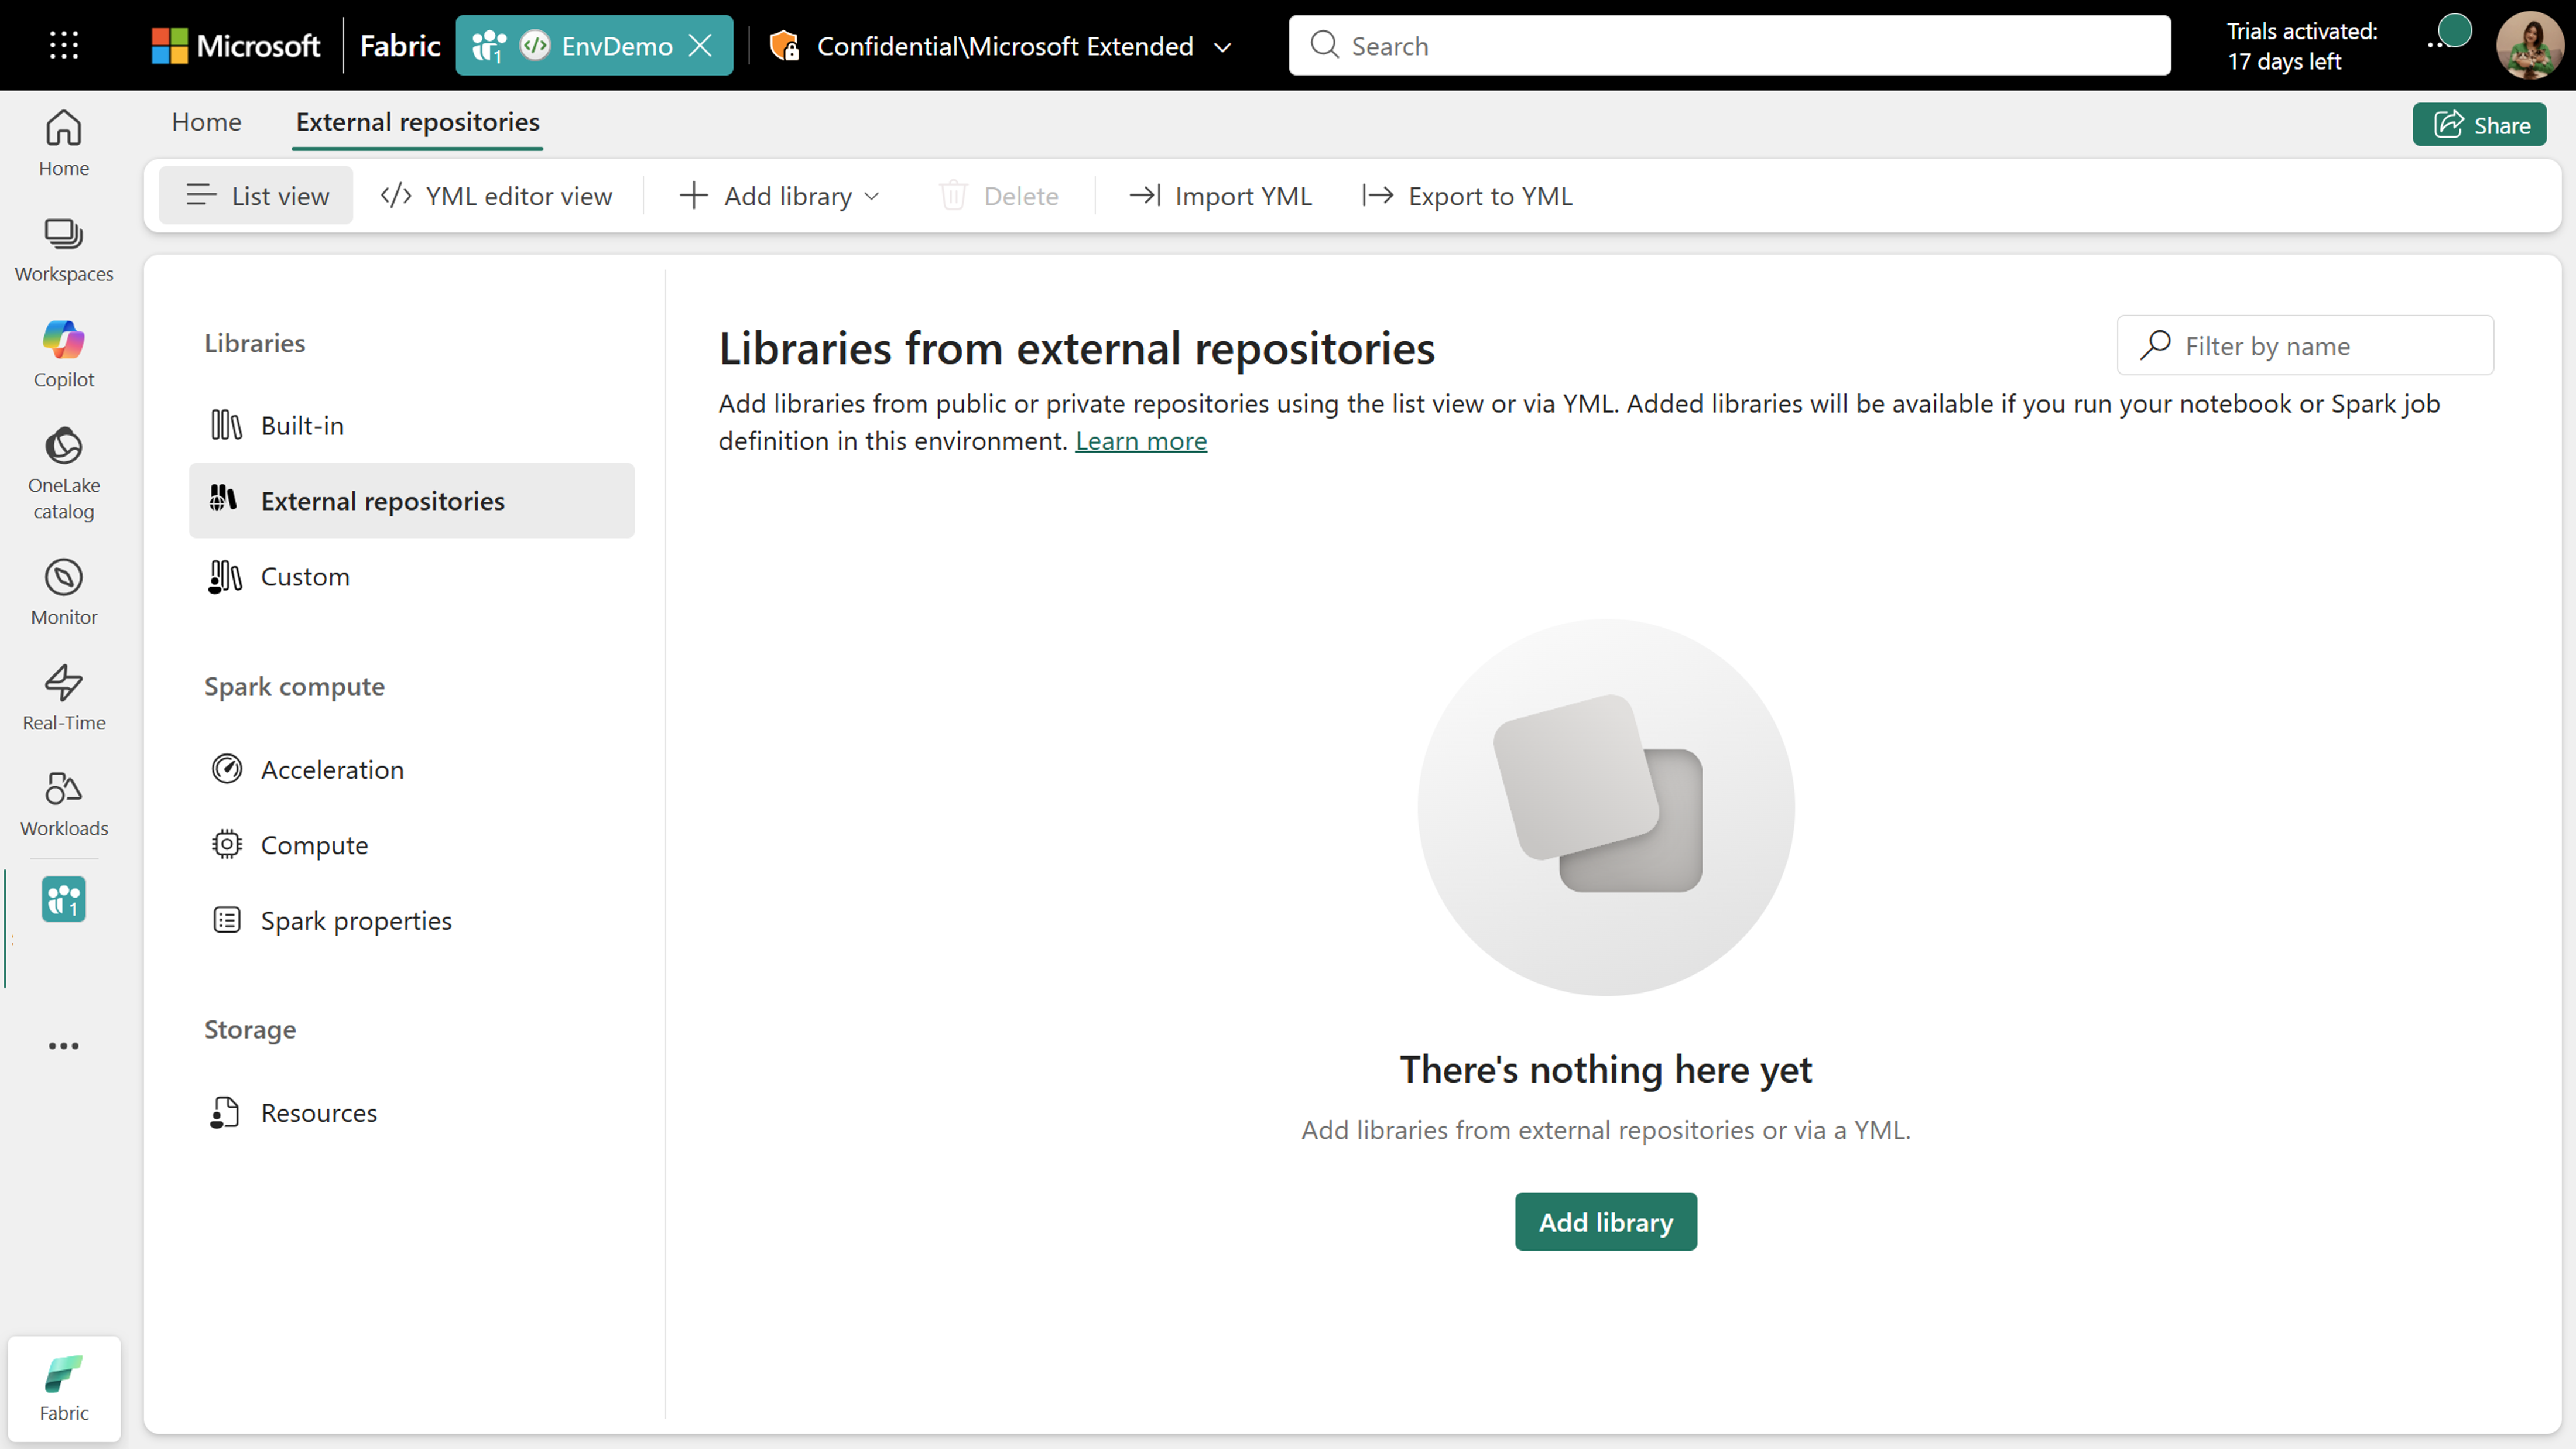This screenshot has width=2576, height=1449.
Task: Click Export to YML
Action: coord(1467,196)
